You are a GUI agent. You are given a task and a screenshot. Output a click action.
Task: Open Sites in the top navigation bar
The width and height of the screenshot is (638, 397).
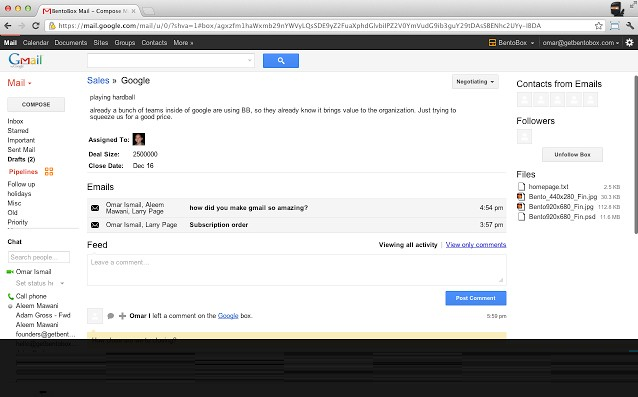pyautogui.click(x=101, y=43)
